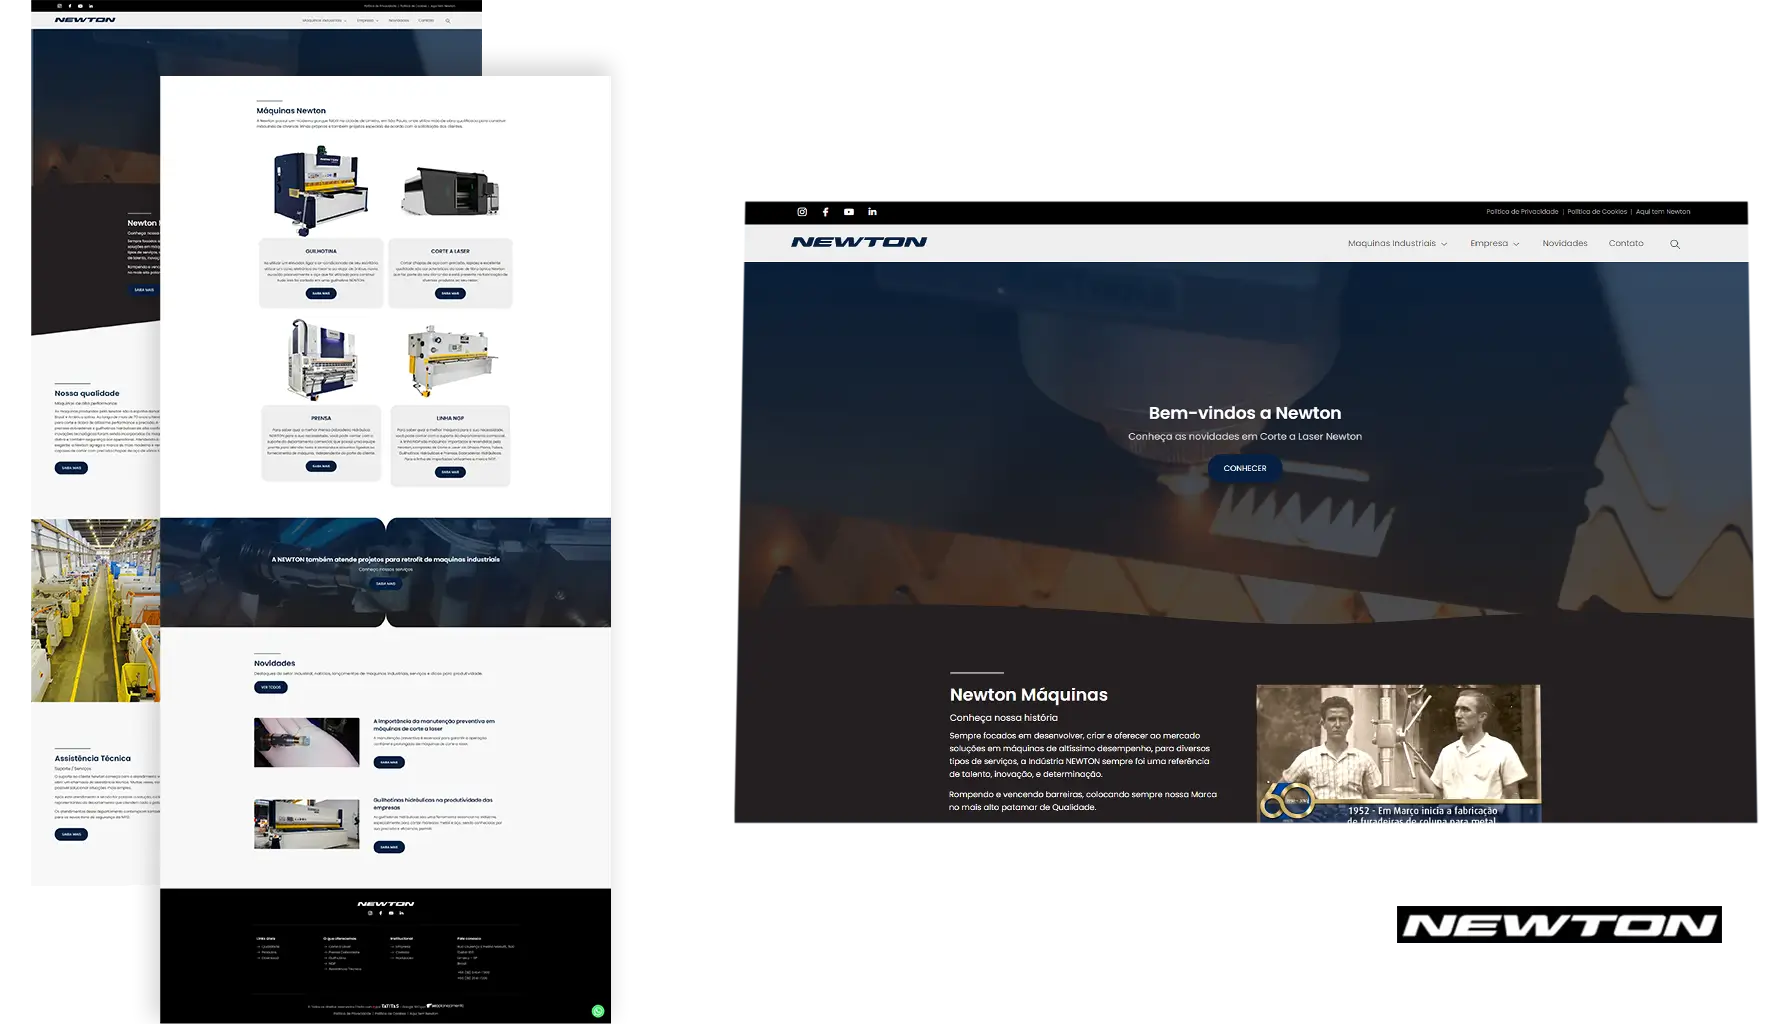Click the CONHECER hero button

pos(1245,468)
